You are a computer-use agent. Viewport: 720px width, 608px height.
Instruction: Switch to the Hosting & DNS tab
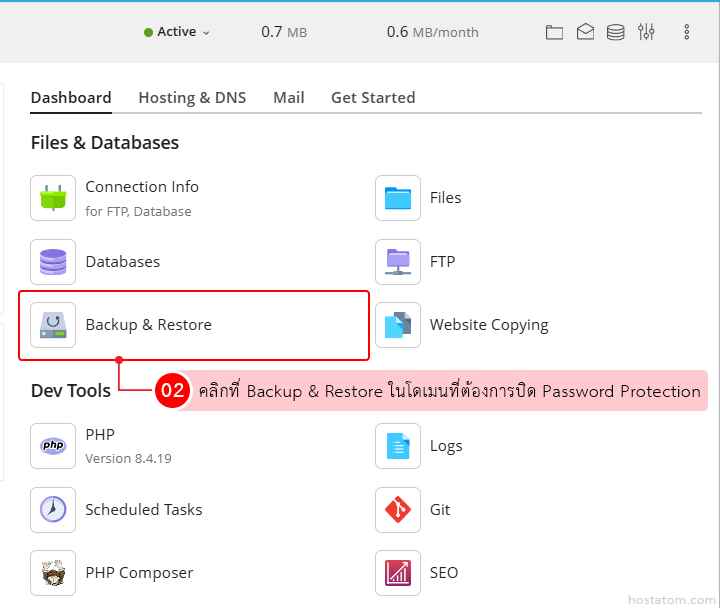coord(192,98)
